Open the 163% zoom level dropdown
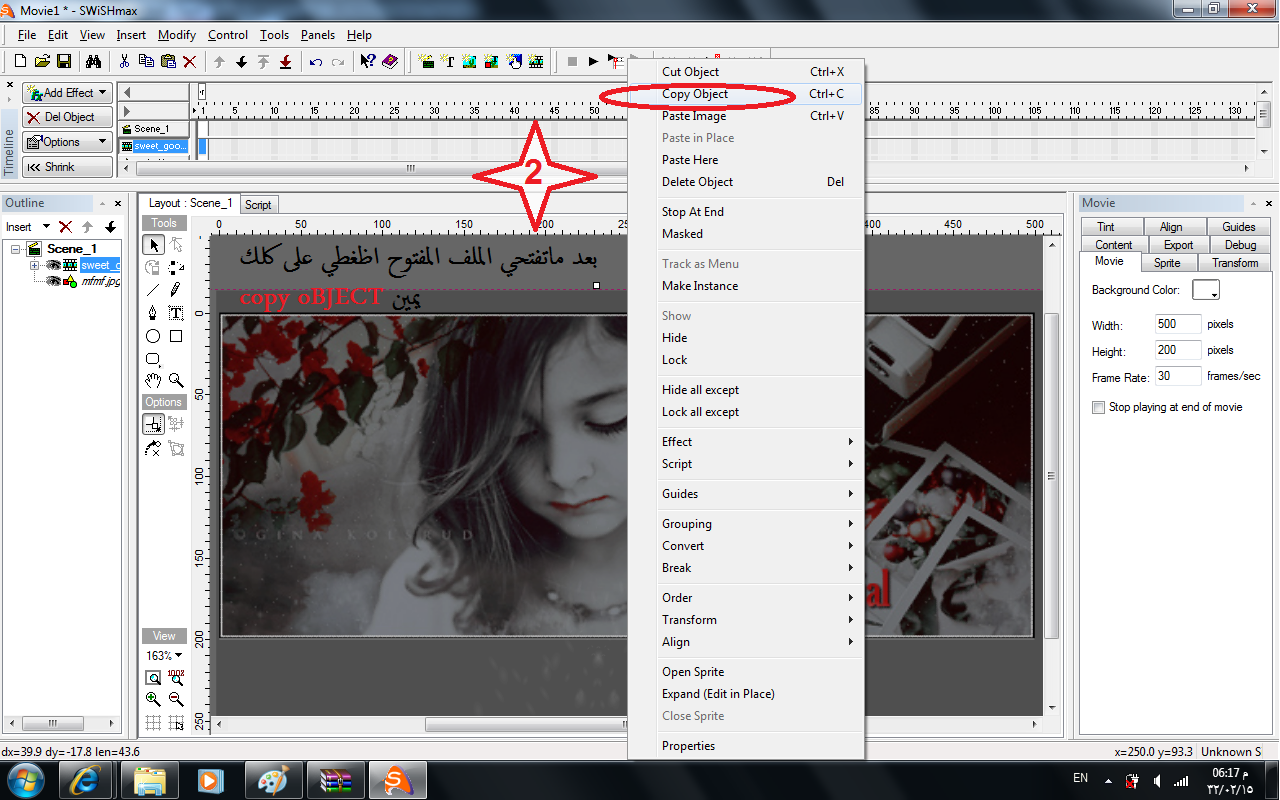 tap(164, 656)
